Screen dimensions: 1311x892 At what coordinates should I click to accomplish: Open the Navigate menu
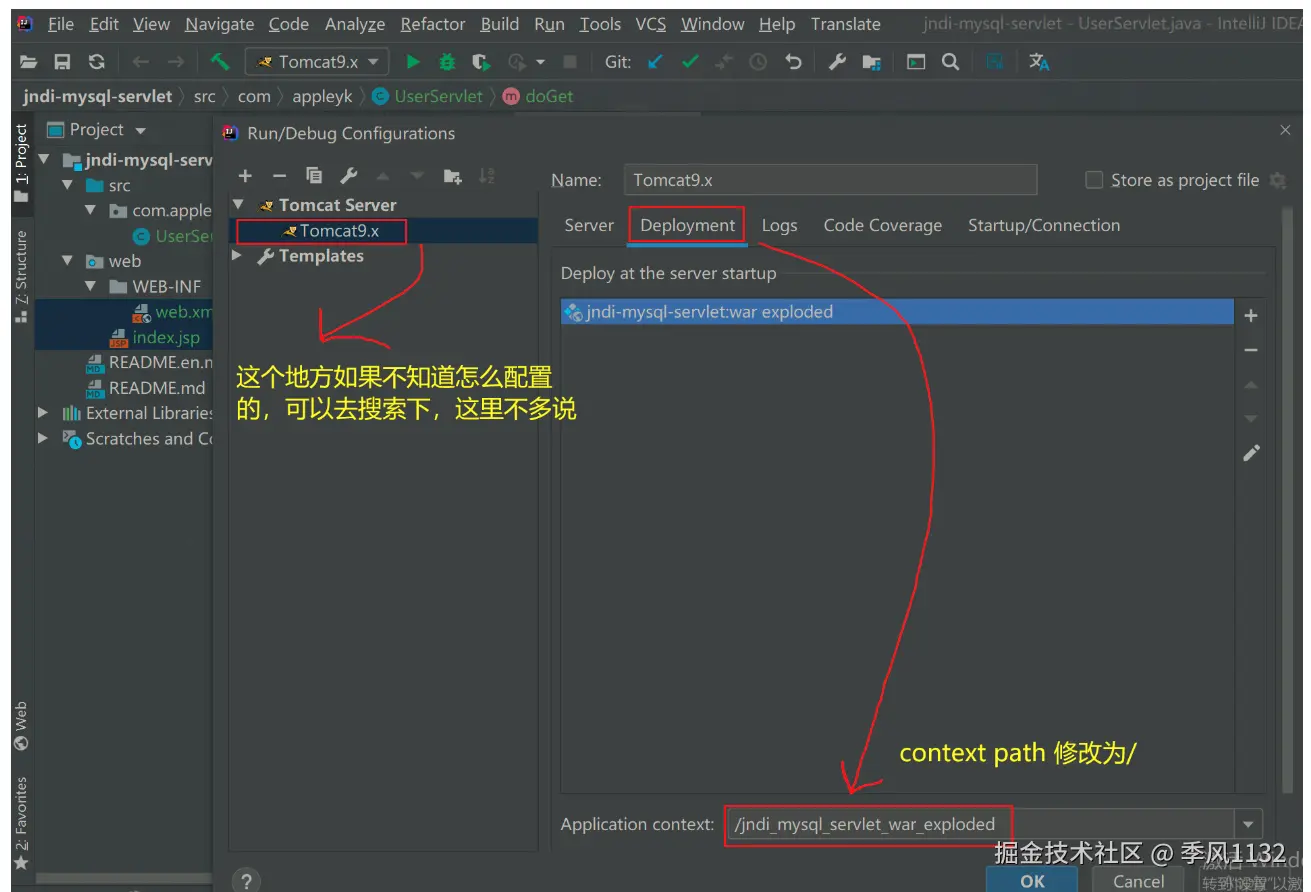tap(219, 24)
